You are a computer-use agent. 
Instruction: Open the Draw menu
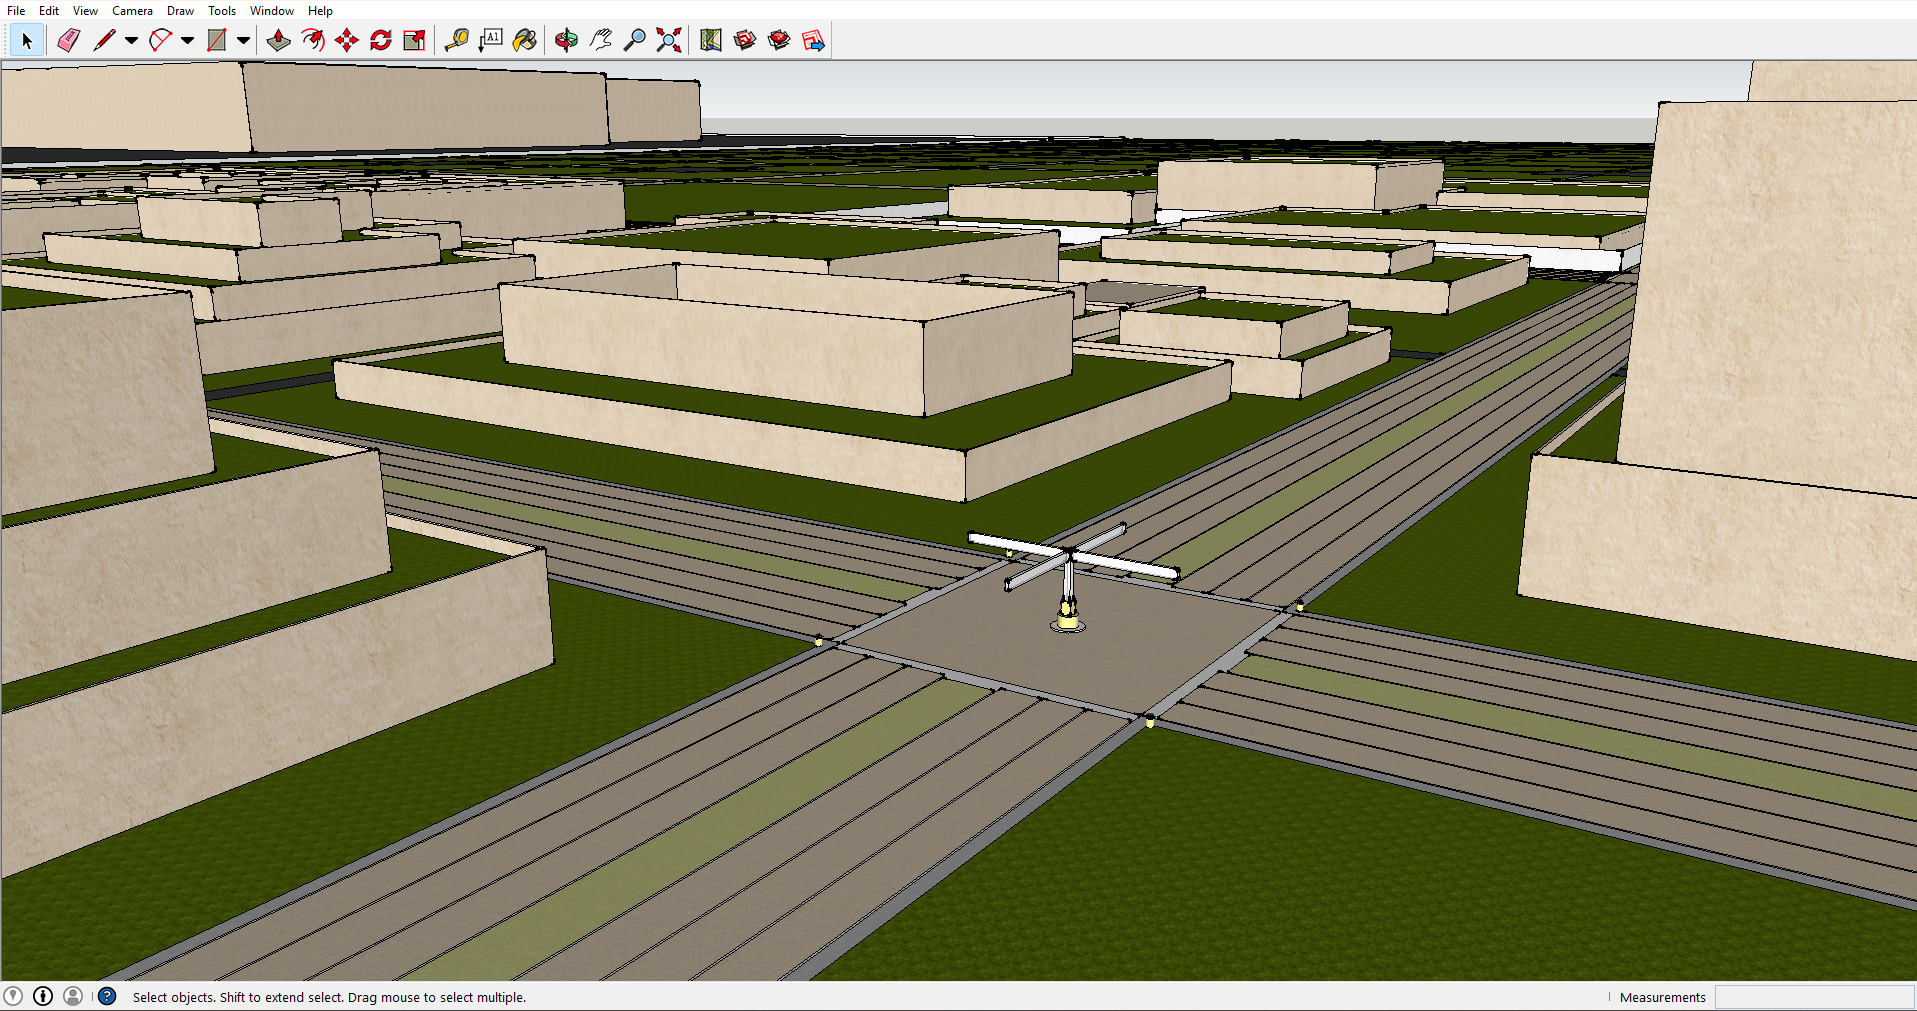click(x=180, y=10)
